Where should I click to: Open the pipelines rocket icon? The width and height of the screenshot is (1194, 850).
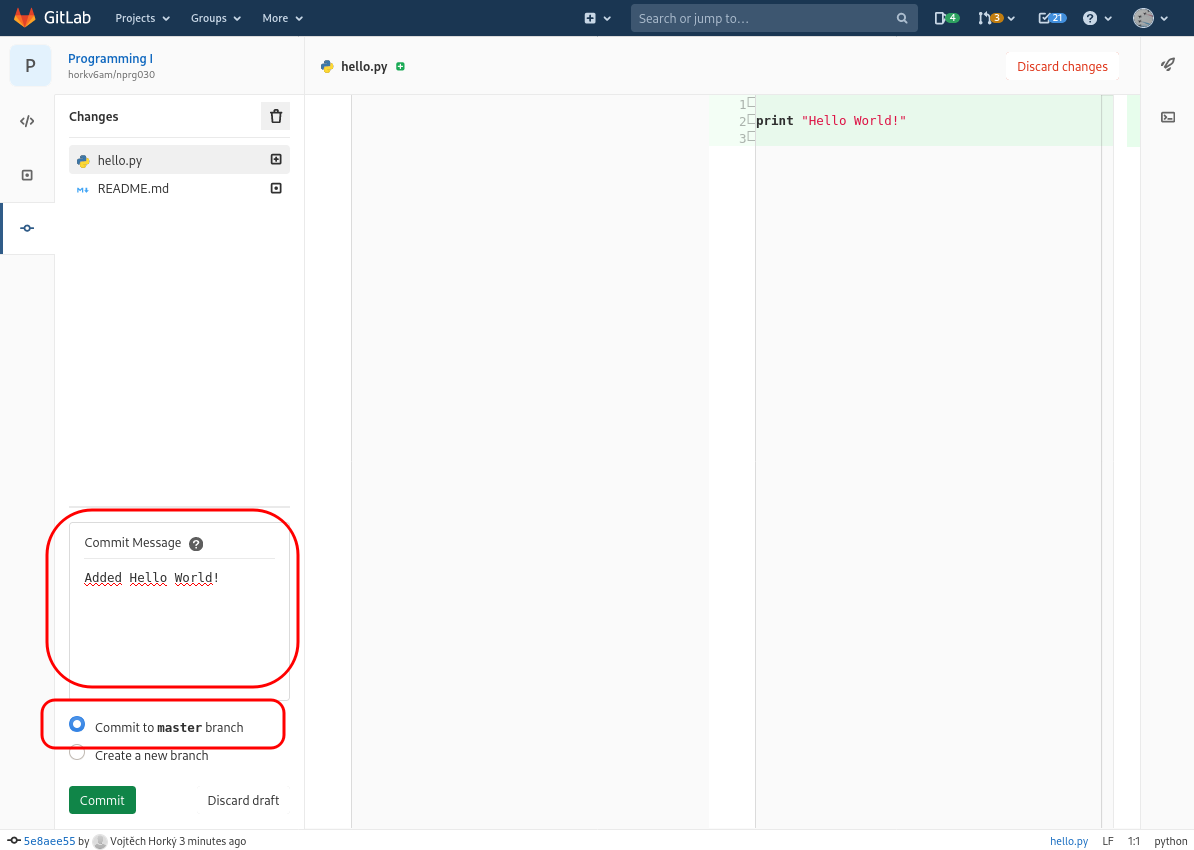(1167, 65)
